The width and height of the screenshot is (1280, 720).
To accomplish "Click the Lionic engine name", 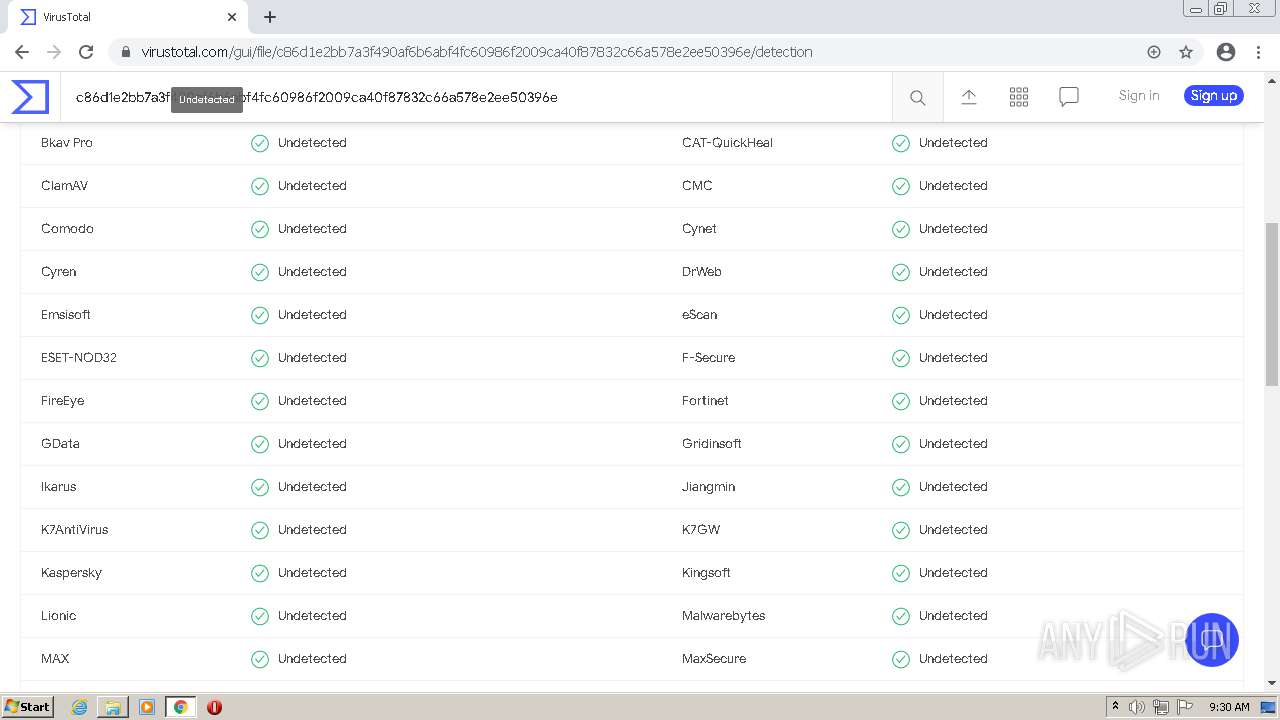I will [x=58, y=616].
